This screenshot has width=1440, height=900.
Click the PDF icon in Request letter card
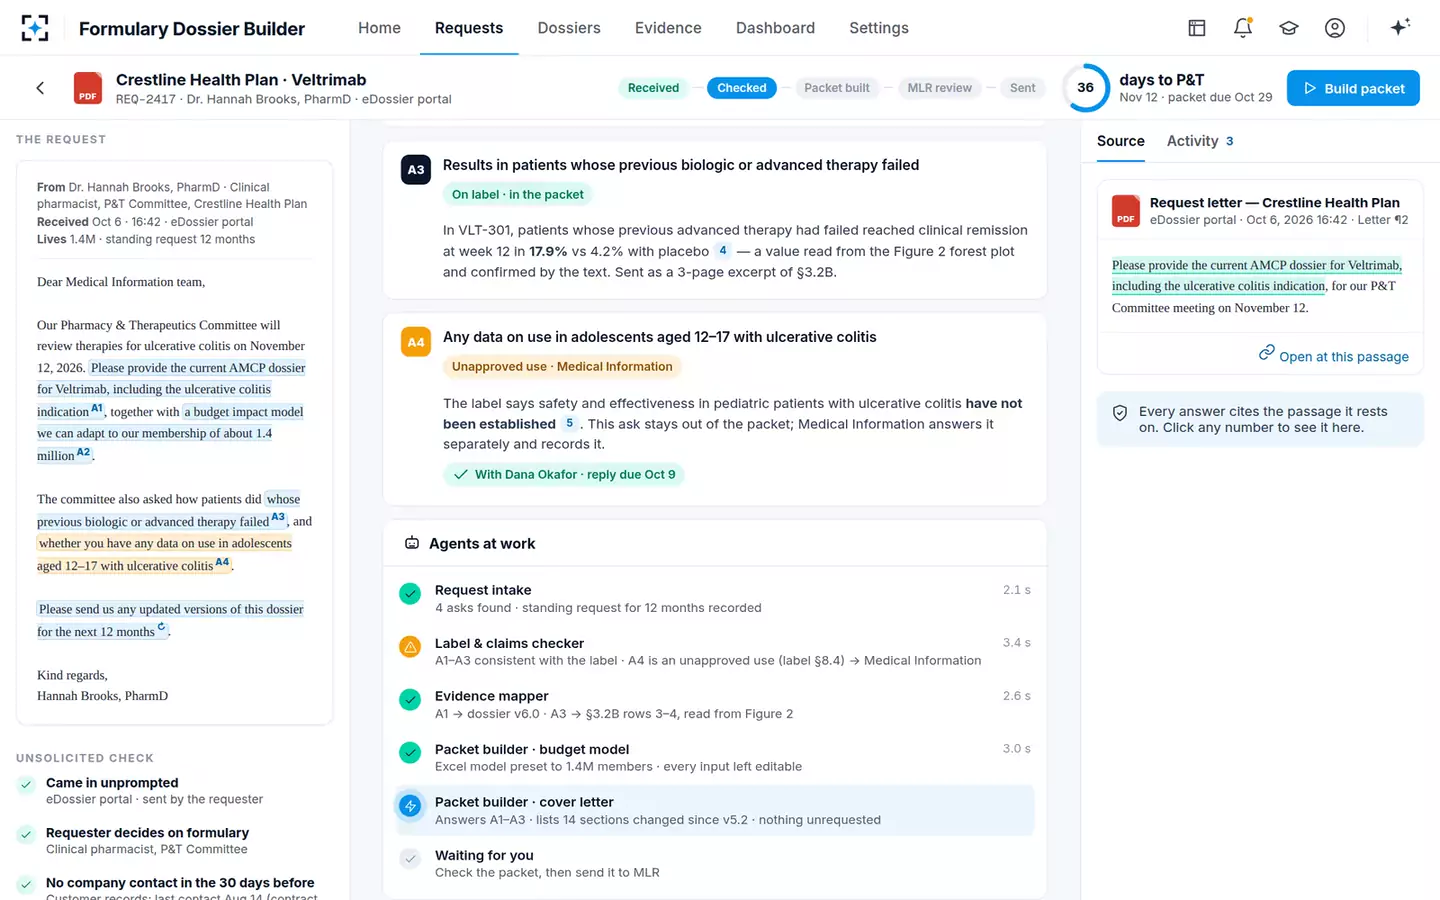tap(1126, 211)
